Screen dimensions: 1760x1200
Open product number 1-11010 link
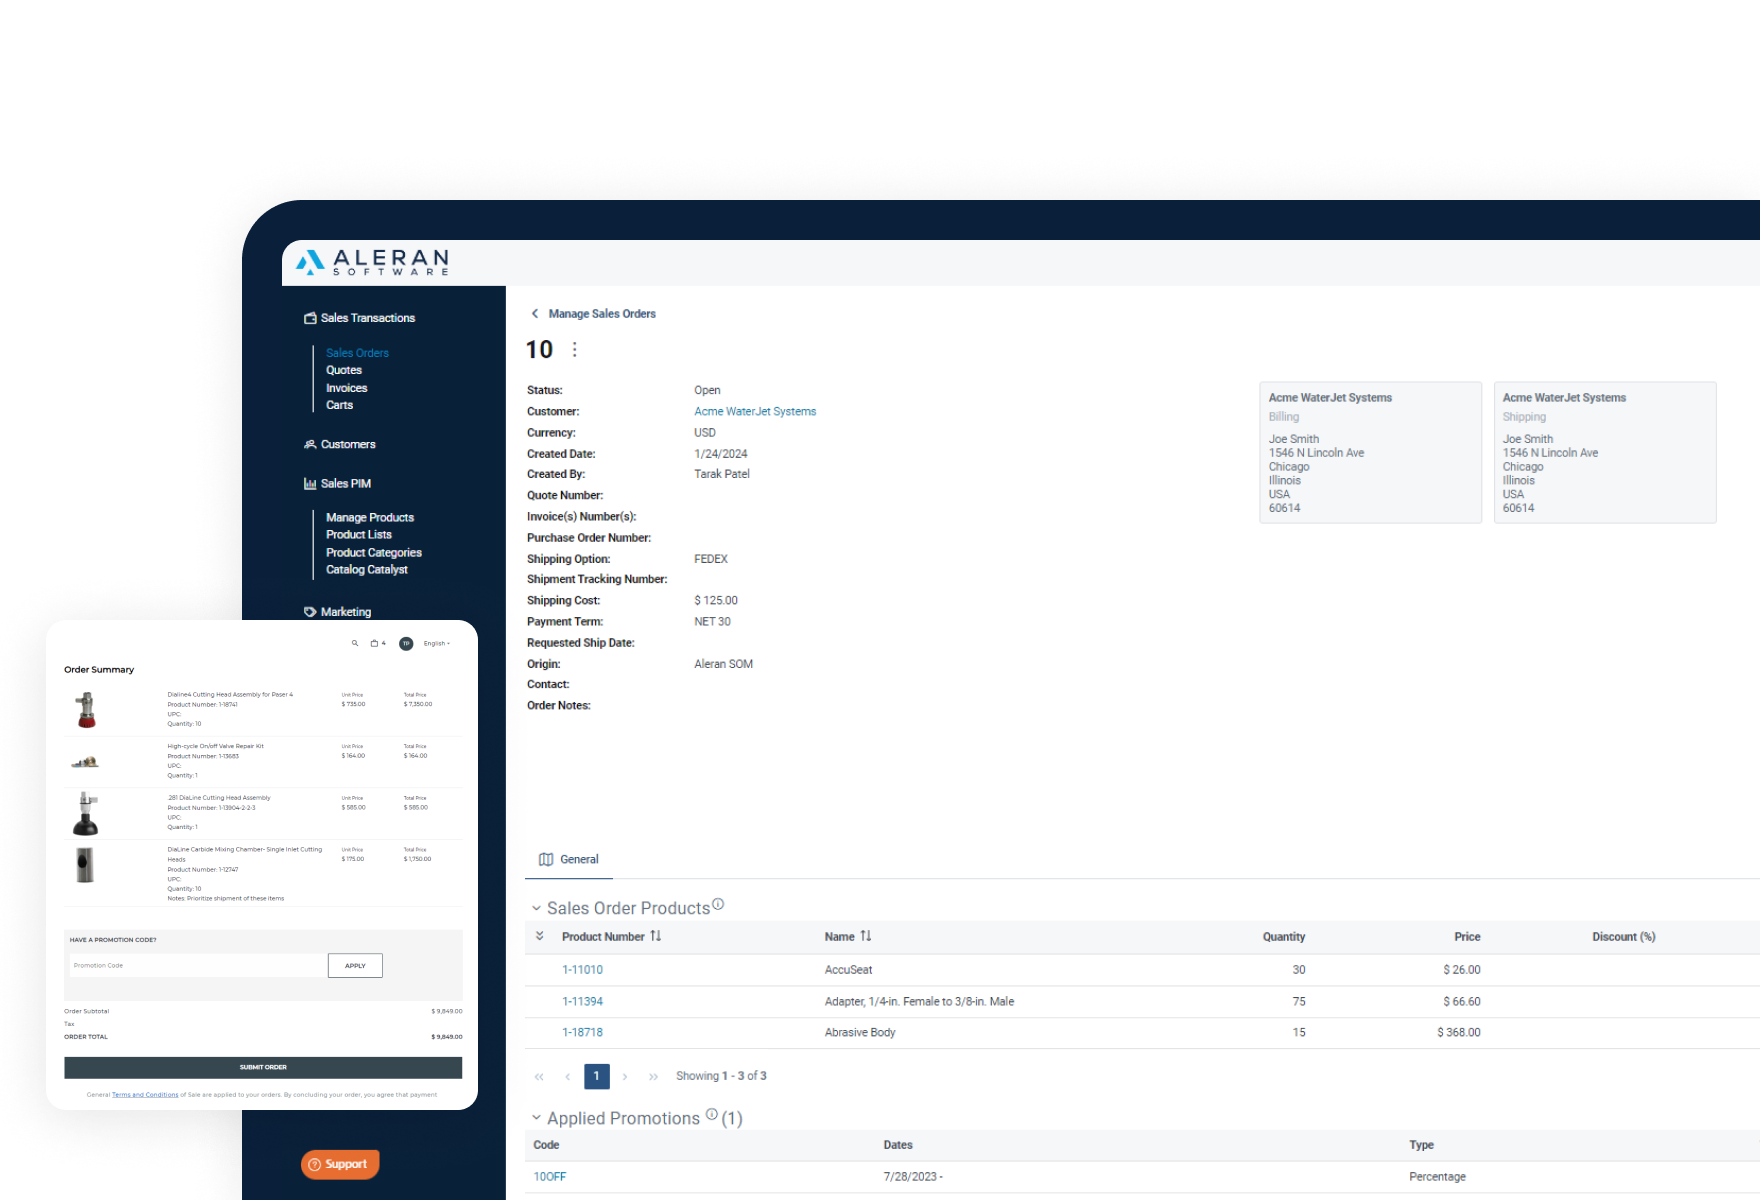point(582,970)
